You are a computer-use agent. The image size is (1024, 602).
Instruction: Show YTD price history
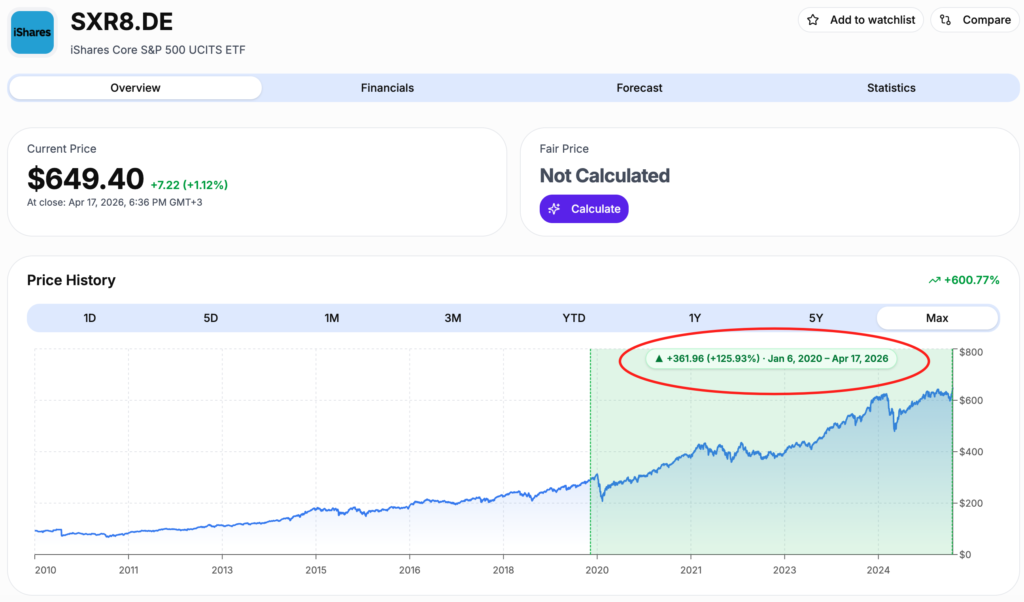tap(574, 318)
